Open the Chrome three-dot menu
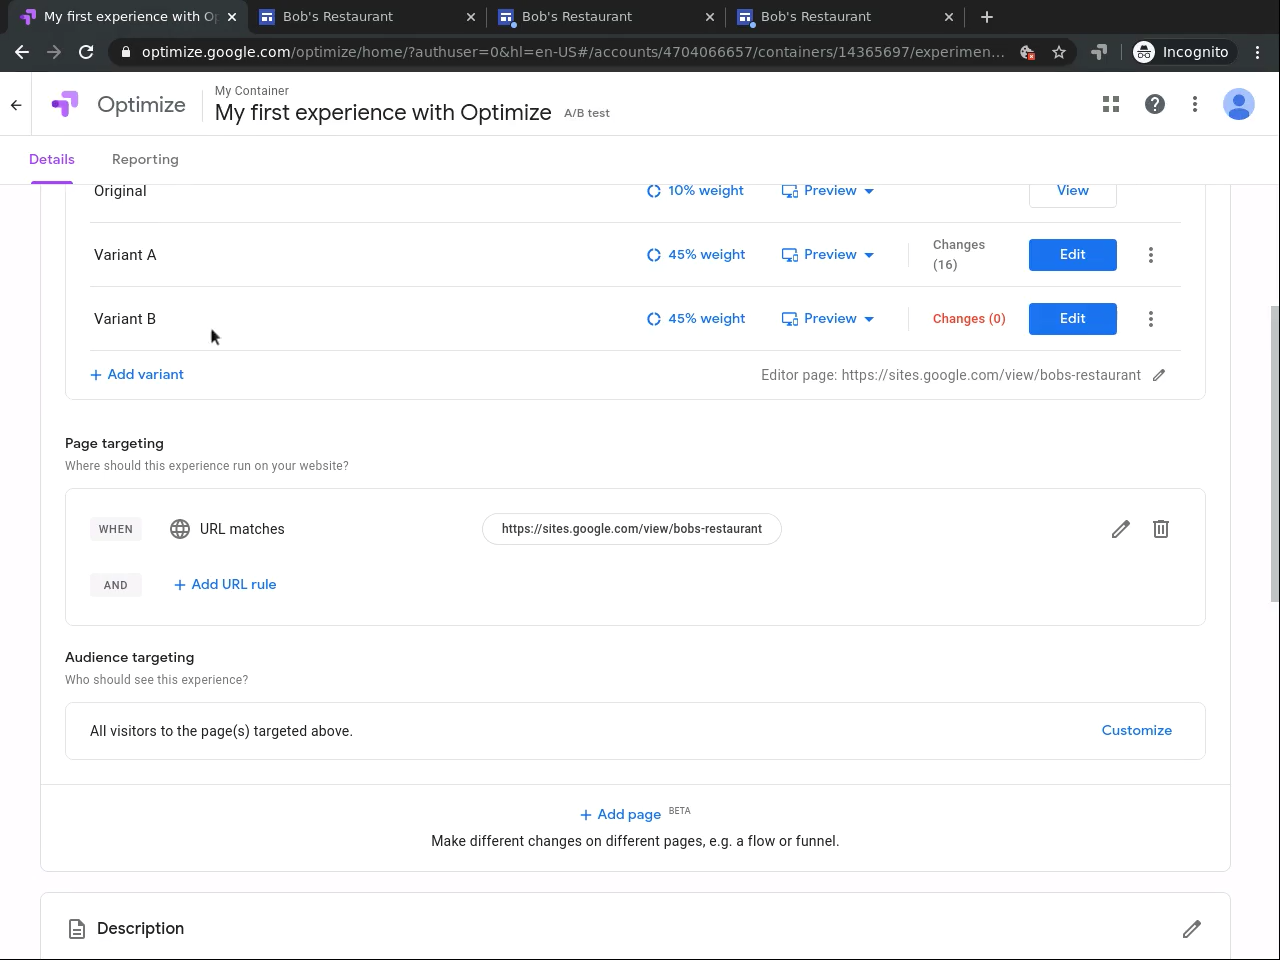Screen dimensions: 1280x960 (1258, 52)
